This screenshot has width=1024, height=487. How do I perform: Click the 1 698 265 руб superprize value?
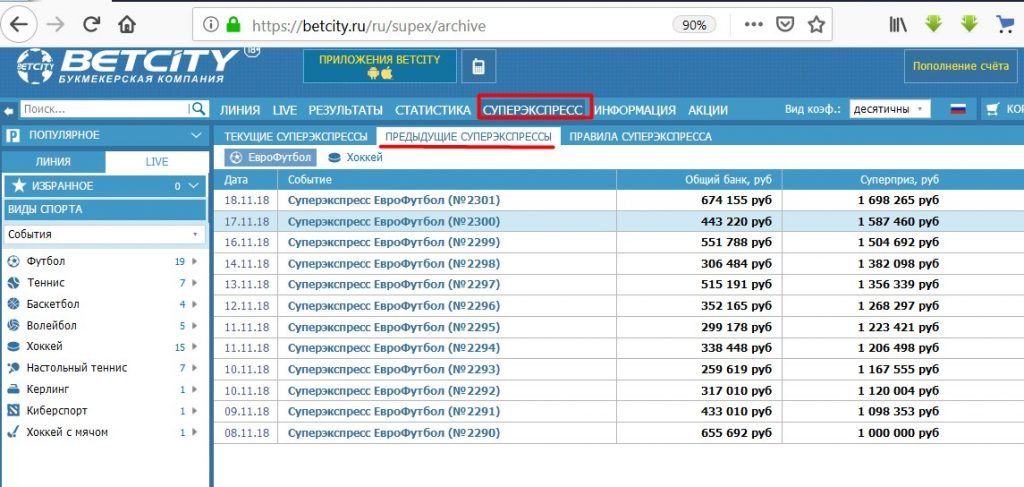pos(899,200)
